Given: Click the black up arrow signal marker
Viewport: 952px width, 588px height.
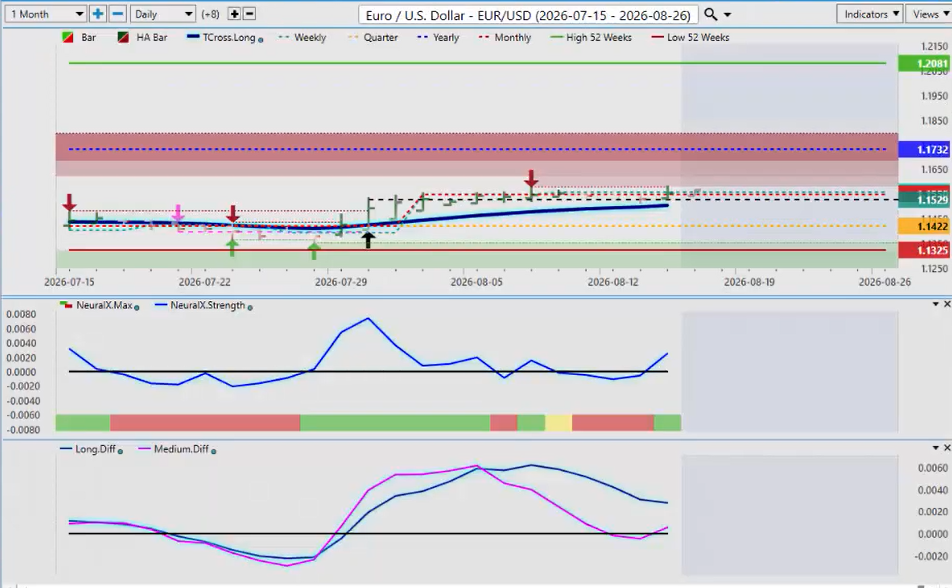Looking at the screenshot, I should point(368,239).
